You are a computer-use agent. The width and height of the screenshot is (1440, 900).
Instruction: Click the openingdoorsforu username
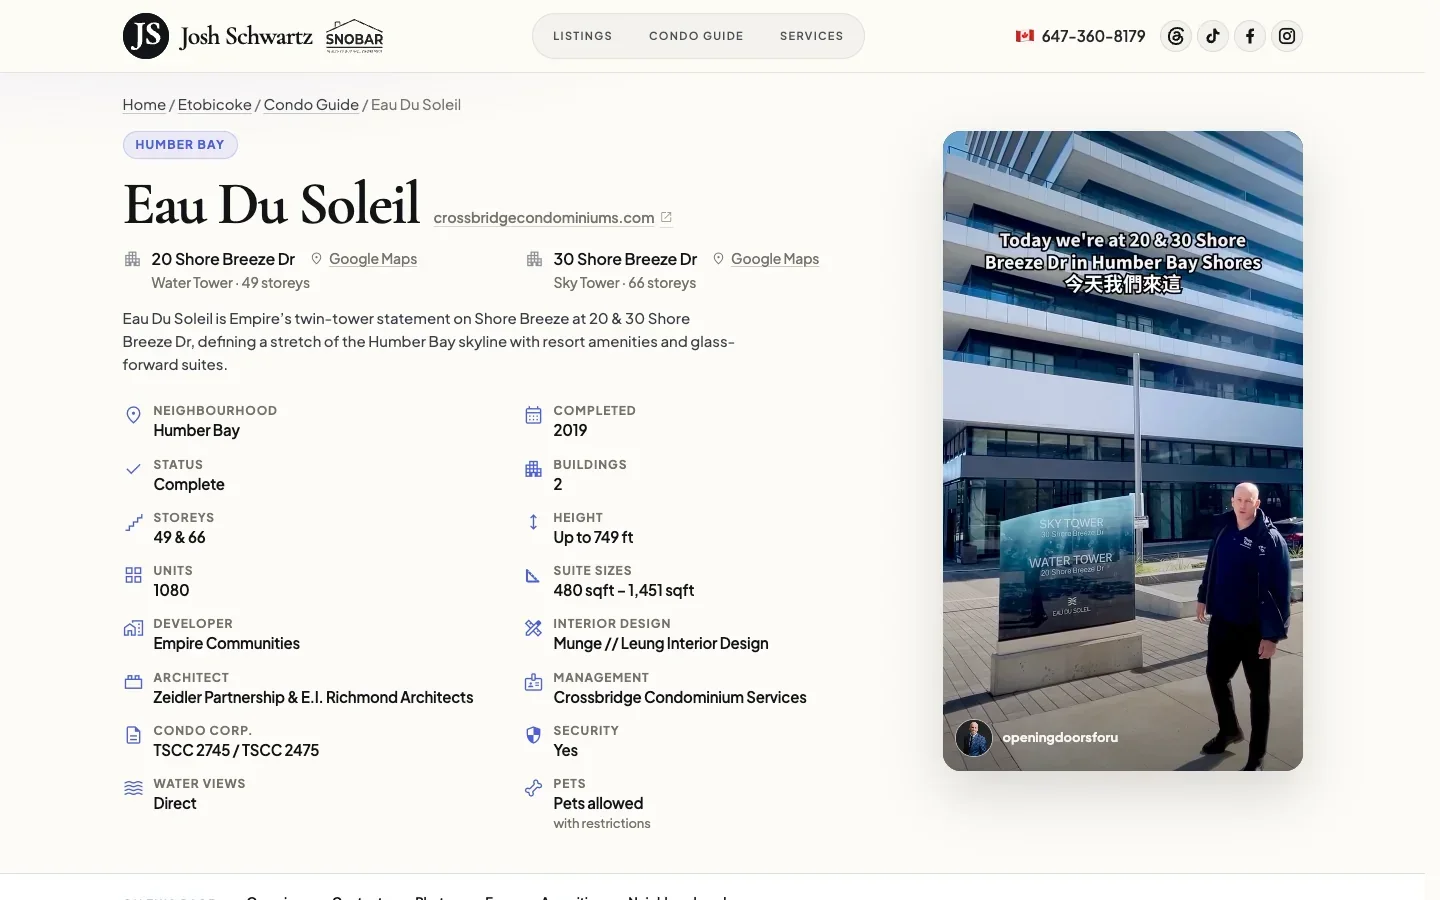click(1060, 738)
